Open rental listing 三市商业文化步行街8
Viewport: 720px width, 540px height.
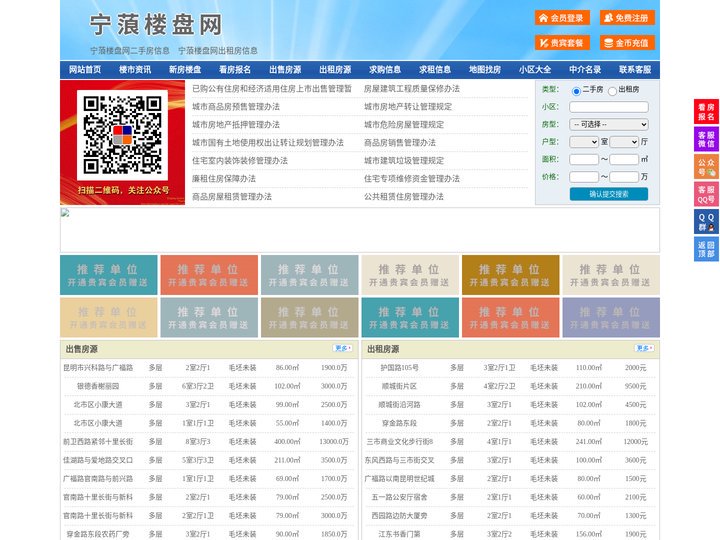tap(399, 442)
